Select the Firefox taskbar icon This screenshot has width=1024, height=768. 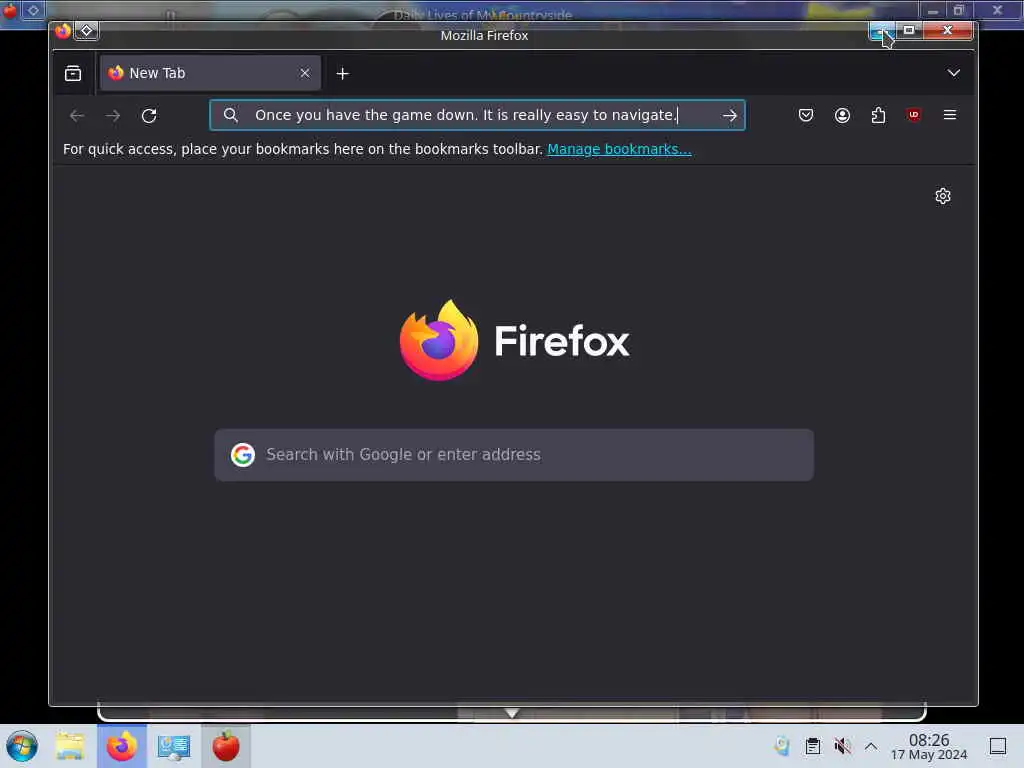pyautogui.click(x=122, y=746)
